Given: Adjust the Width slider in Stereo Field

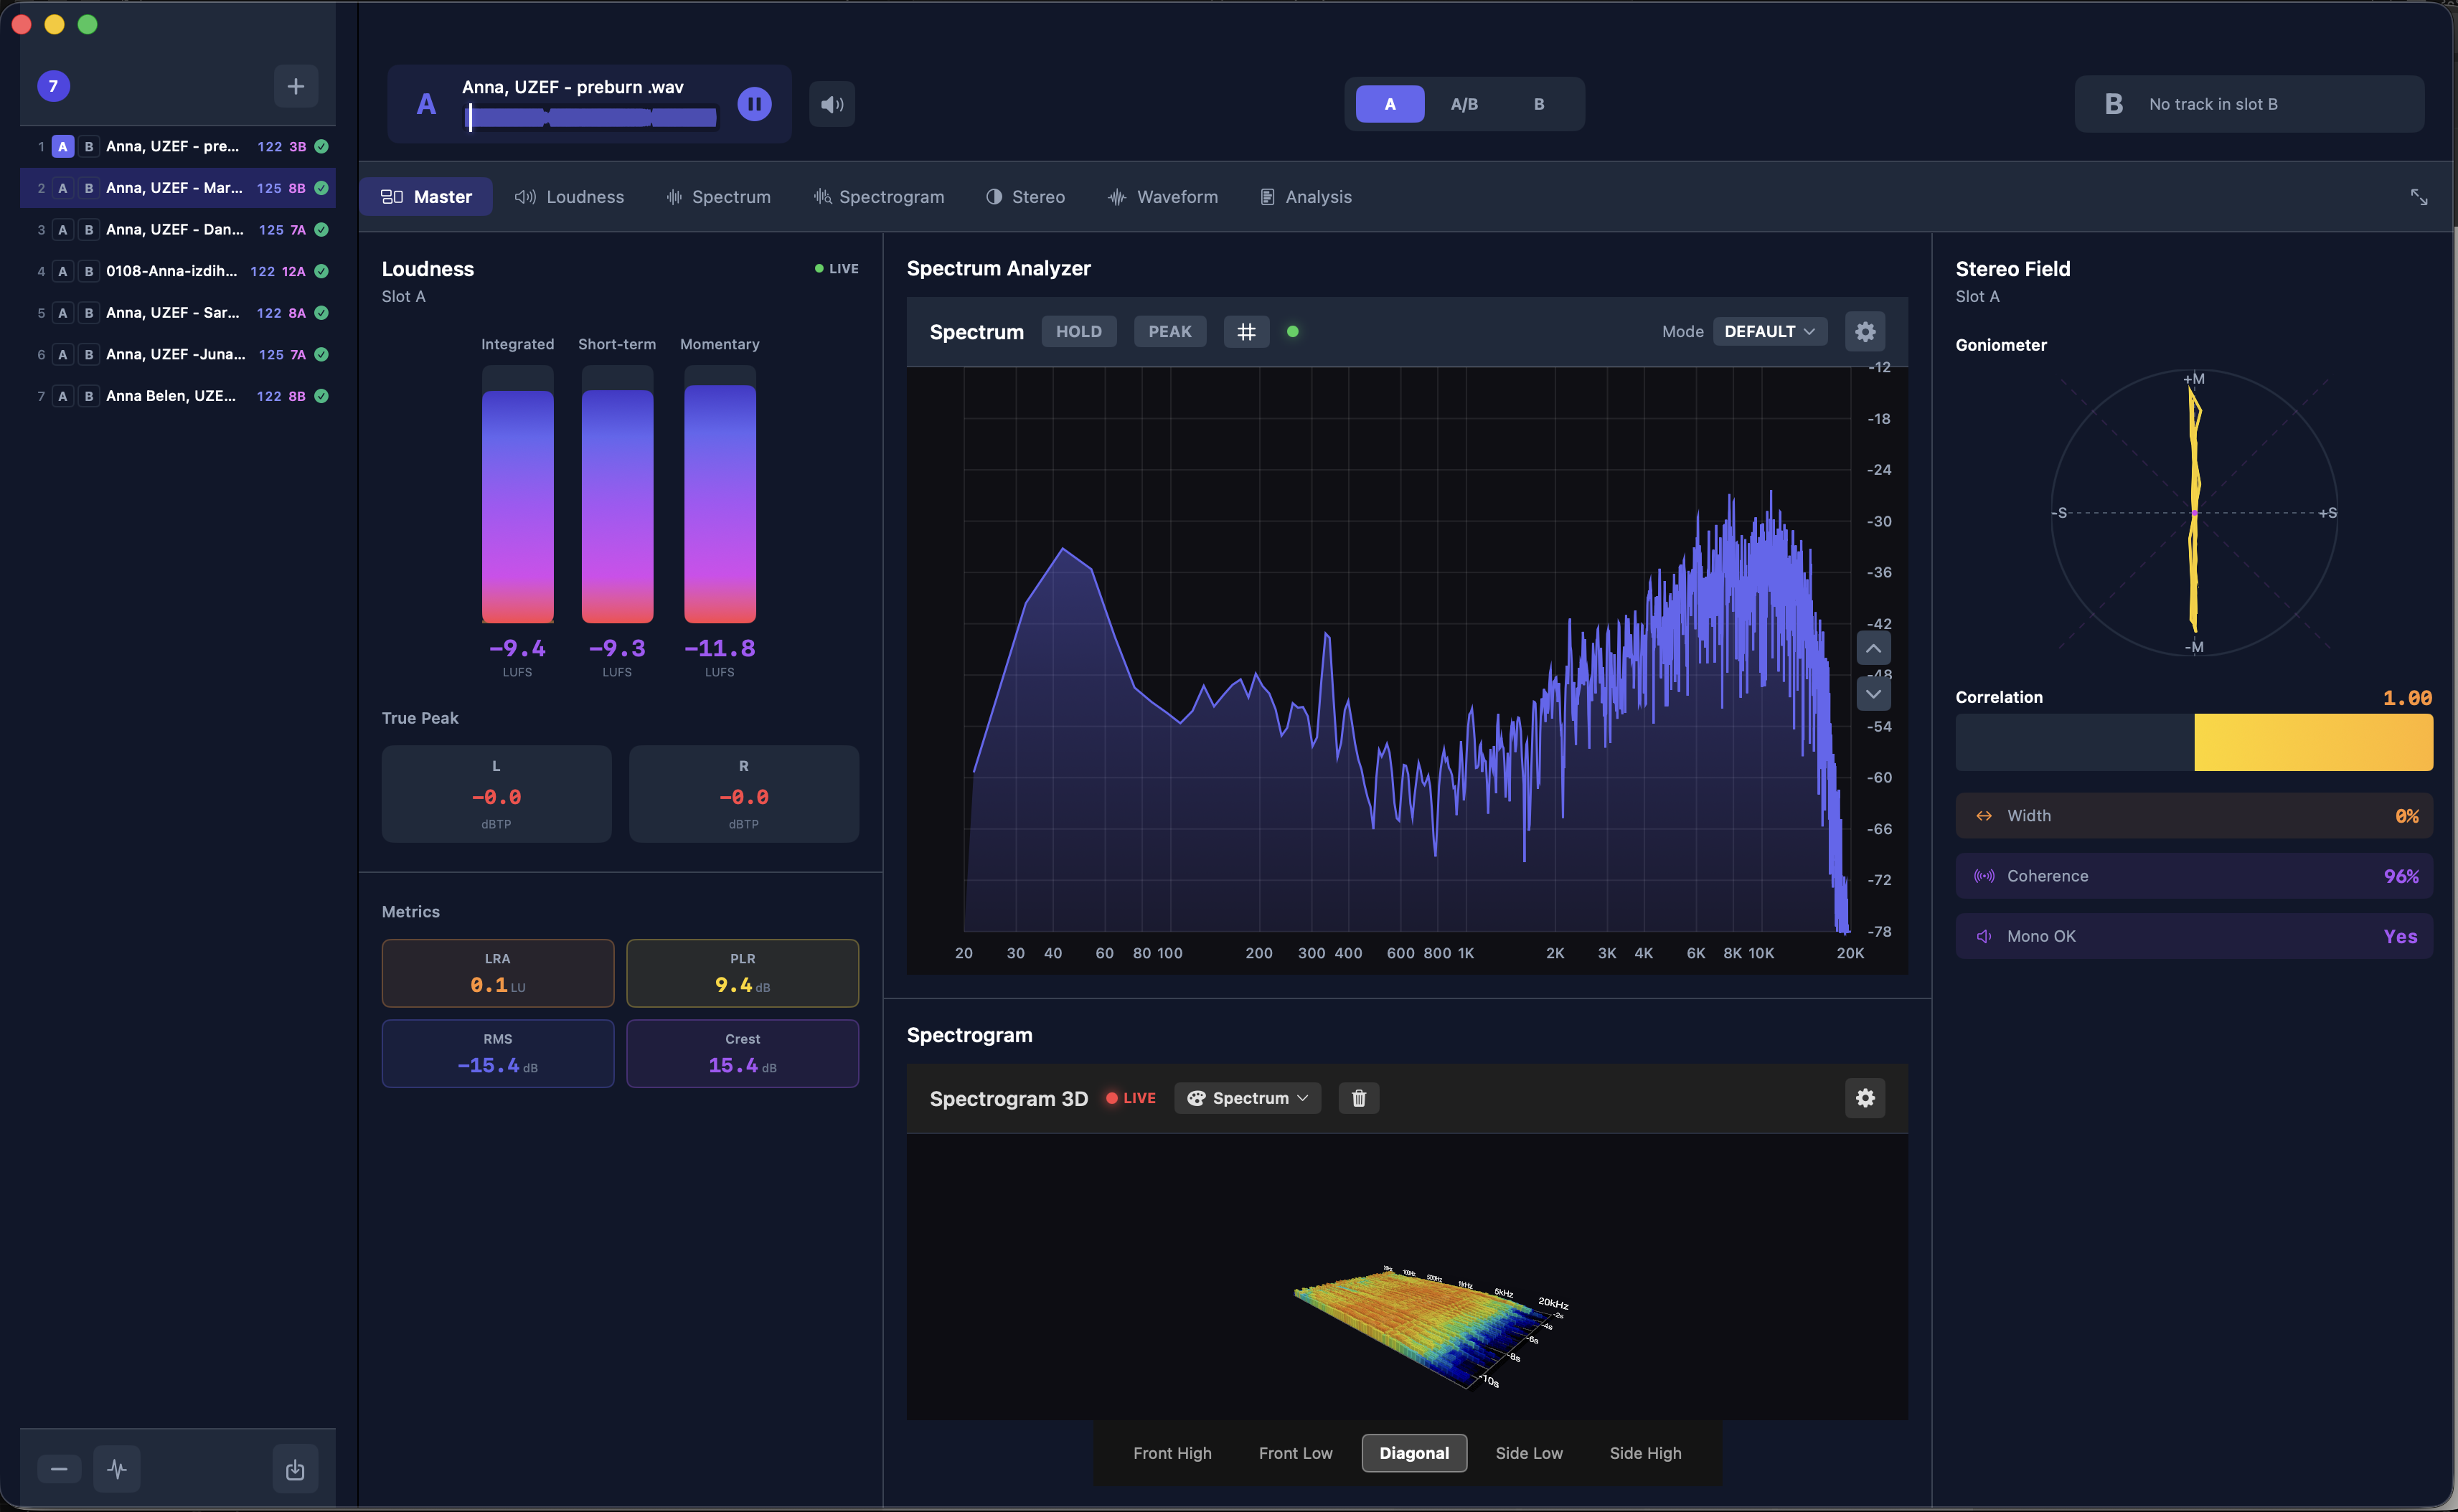Looking at the screenshot, I should point(2194,815).
